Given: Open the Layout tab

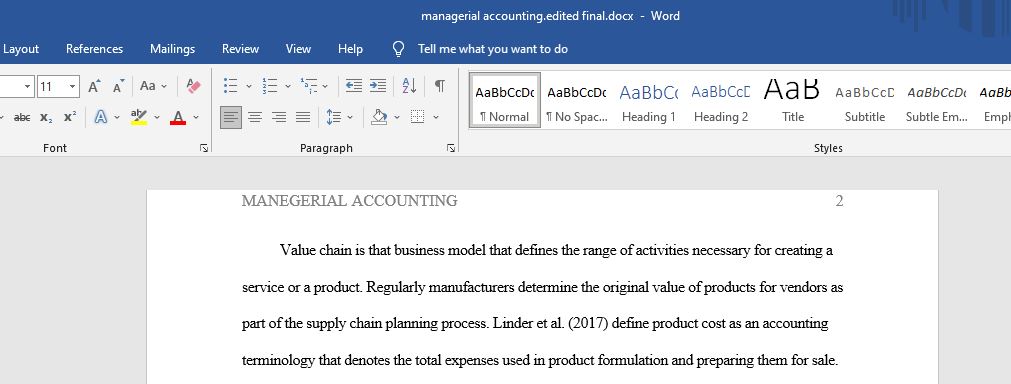Looking at the screenshot, I should 21,49.
